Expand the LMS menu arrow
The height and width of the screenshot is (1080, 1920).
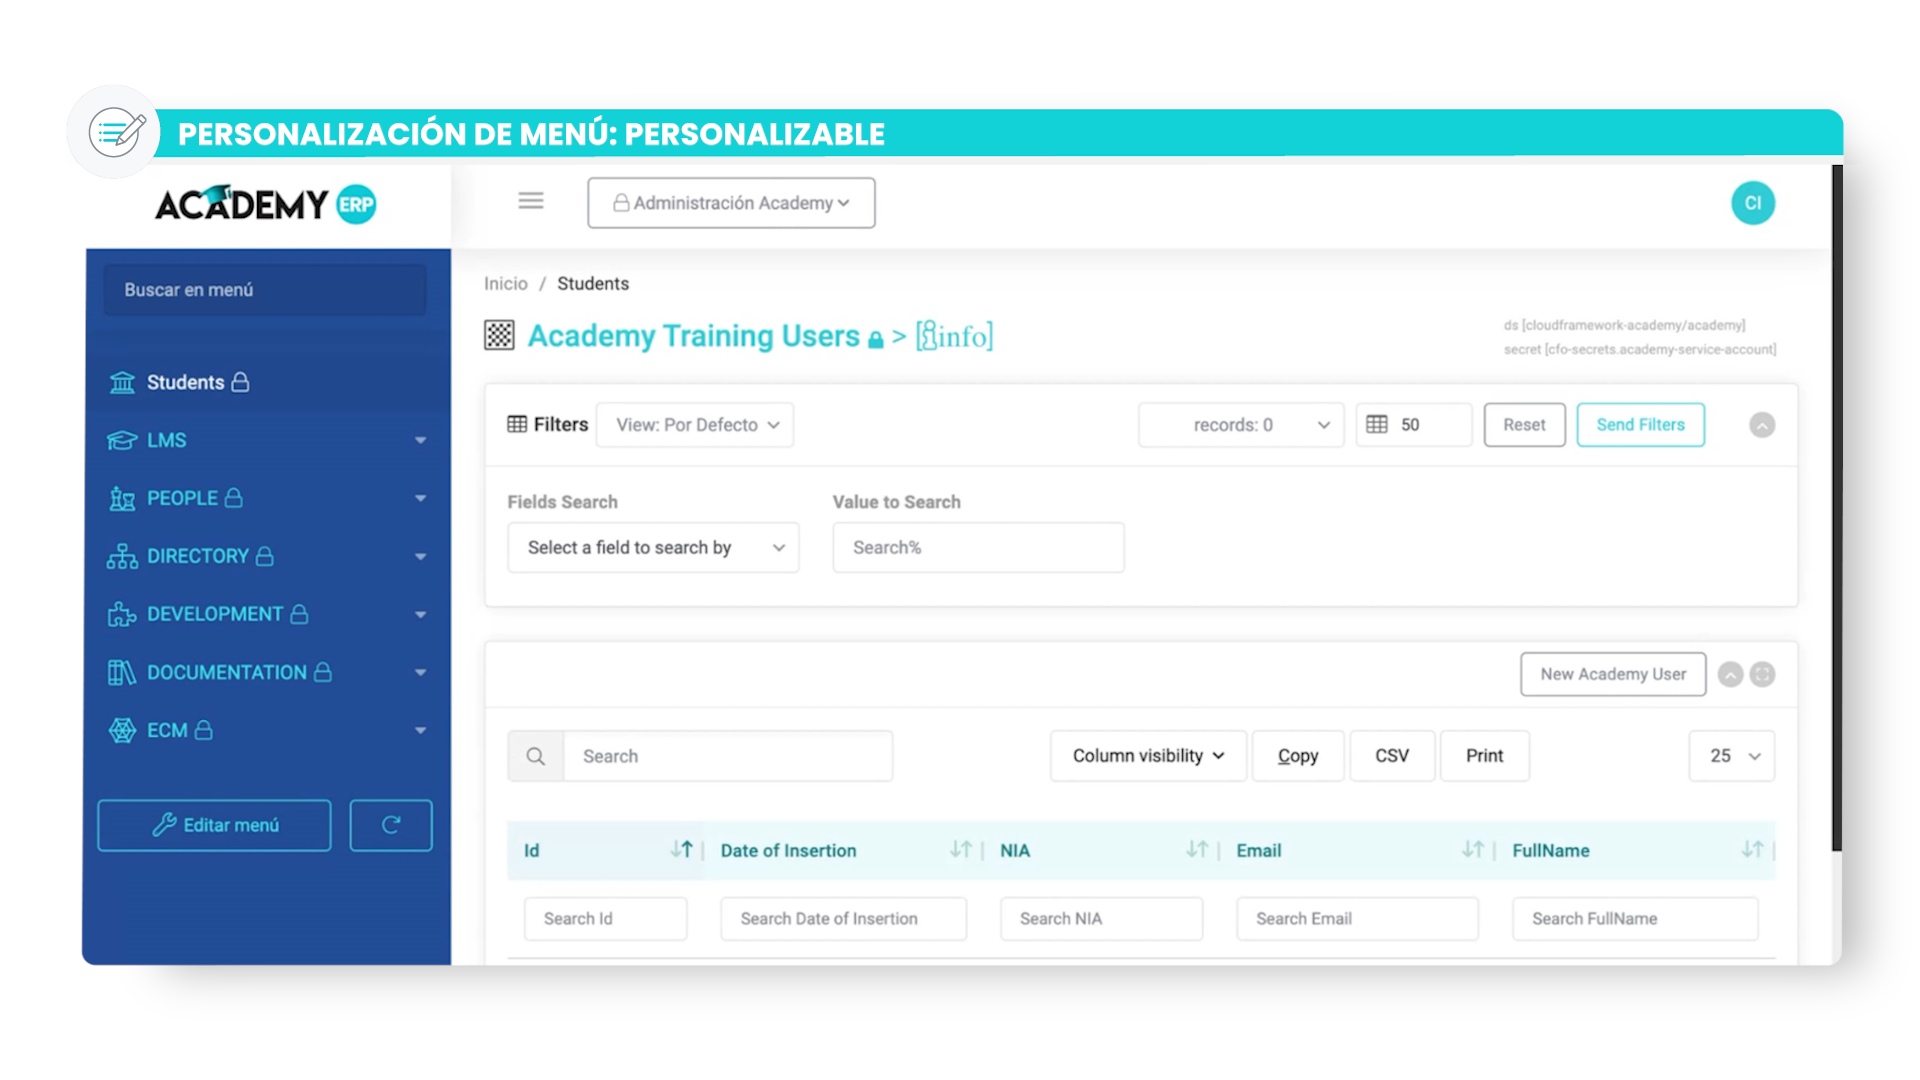(x=420, y=441)
